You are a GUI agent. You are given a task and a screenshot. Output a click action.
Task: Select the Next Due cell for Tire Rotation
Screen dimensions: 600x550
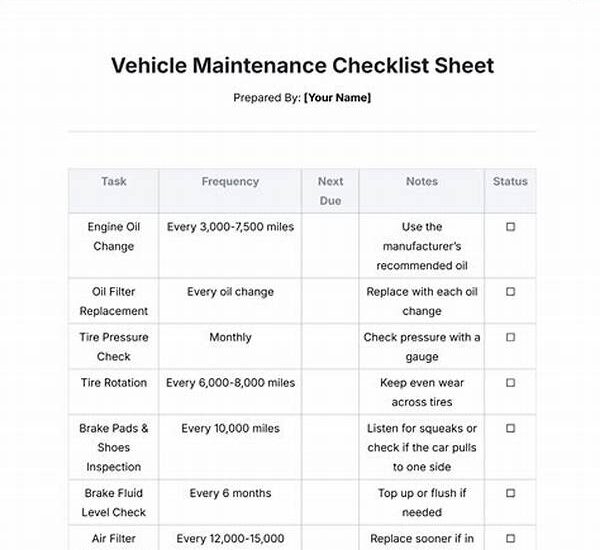coord(330,390)
